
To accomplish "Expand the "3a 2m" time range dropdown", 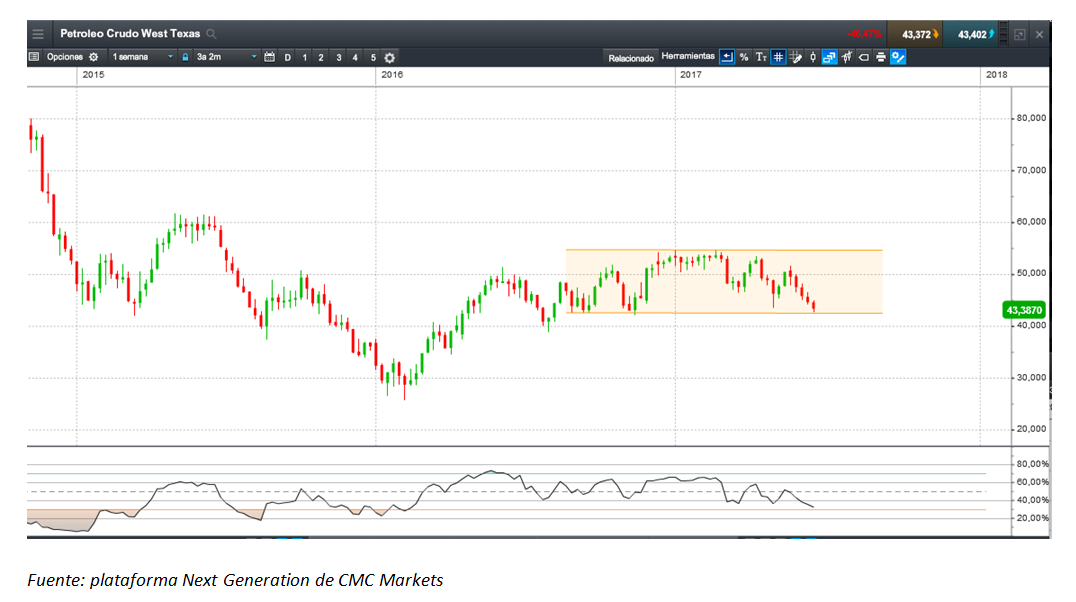I will (x=254, y=57).
